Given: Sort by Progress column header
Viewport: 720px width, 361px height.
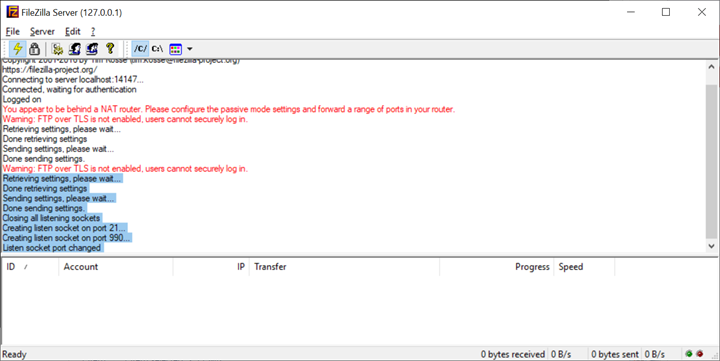Looking at the screenshot, I should [497, 267].
